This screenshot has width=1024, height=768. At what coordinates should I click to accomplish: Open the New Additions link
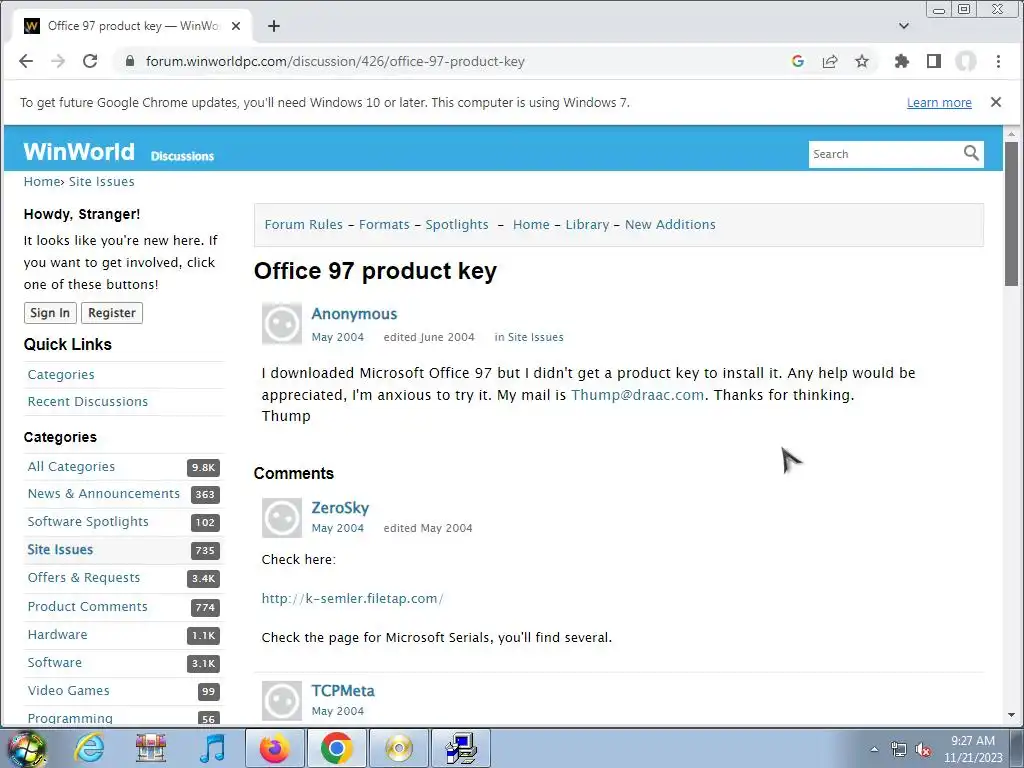click(670, 225)
